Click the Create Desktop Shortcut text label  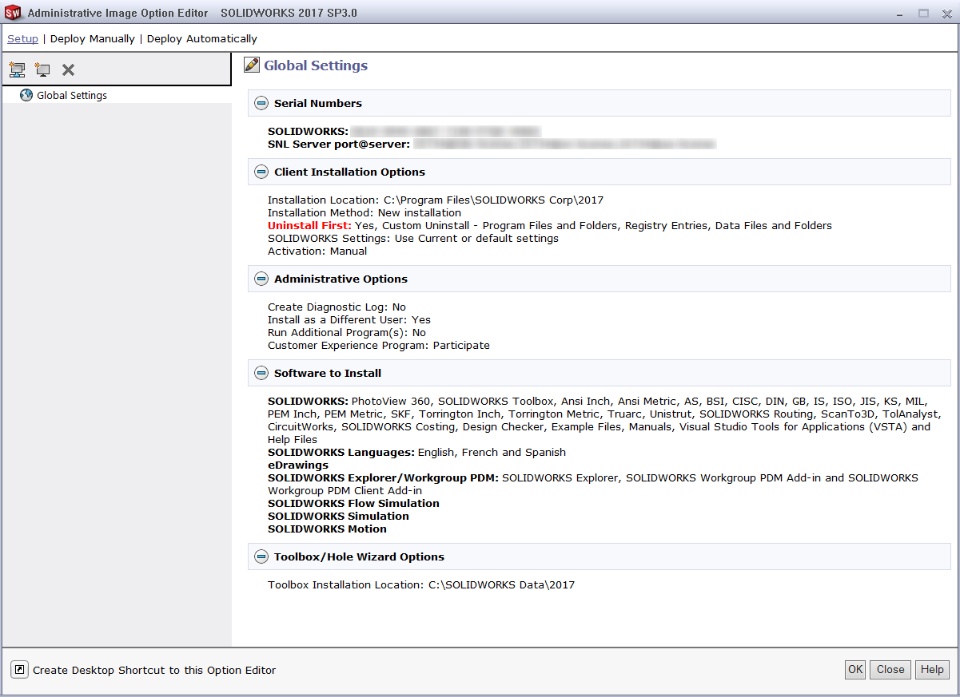tap(154, 670)
